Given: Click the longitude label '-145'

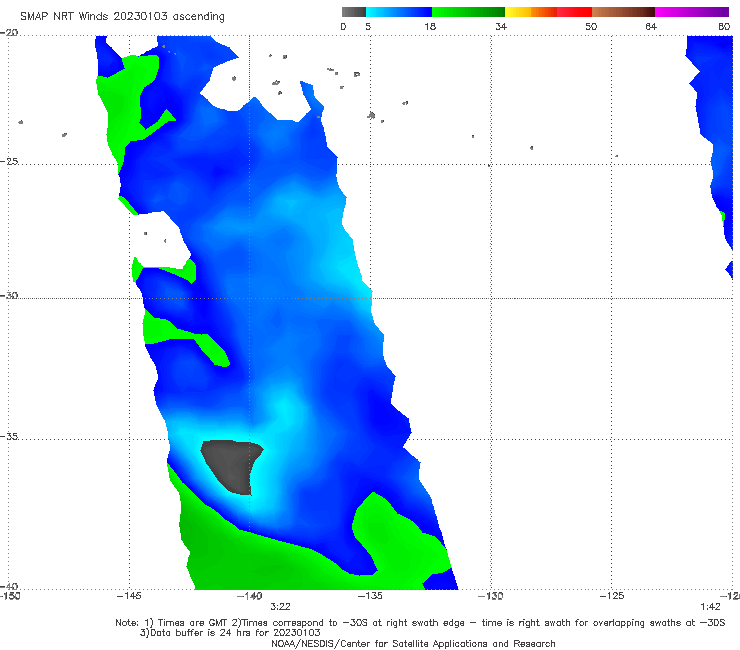Looking at the screenshot, I should click(129, 596).
